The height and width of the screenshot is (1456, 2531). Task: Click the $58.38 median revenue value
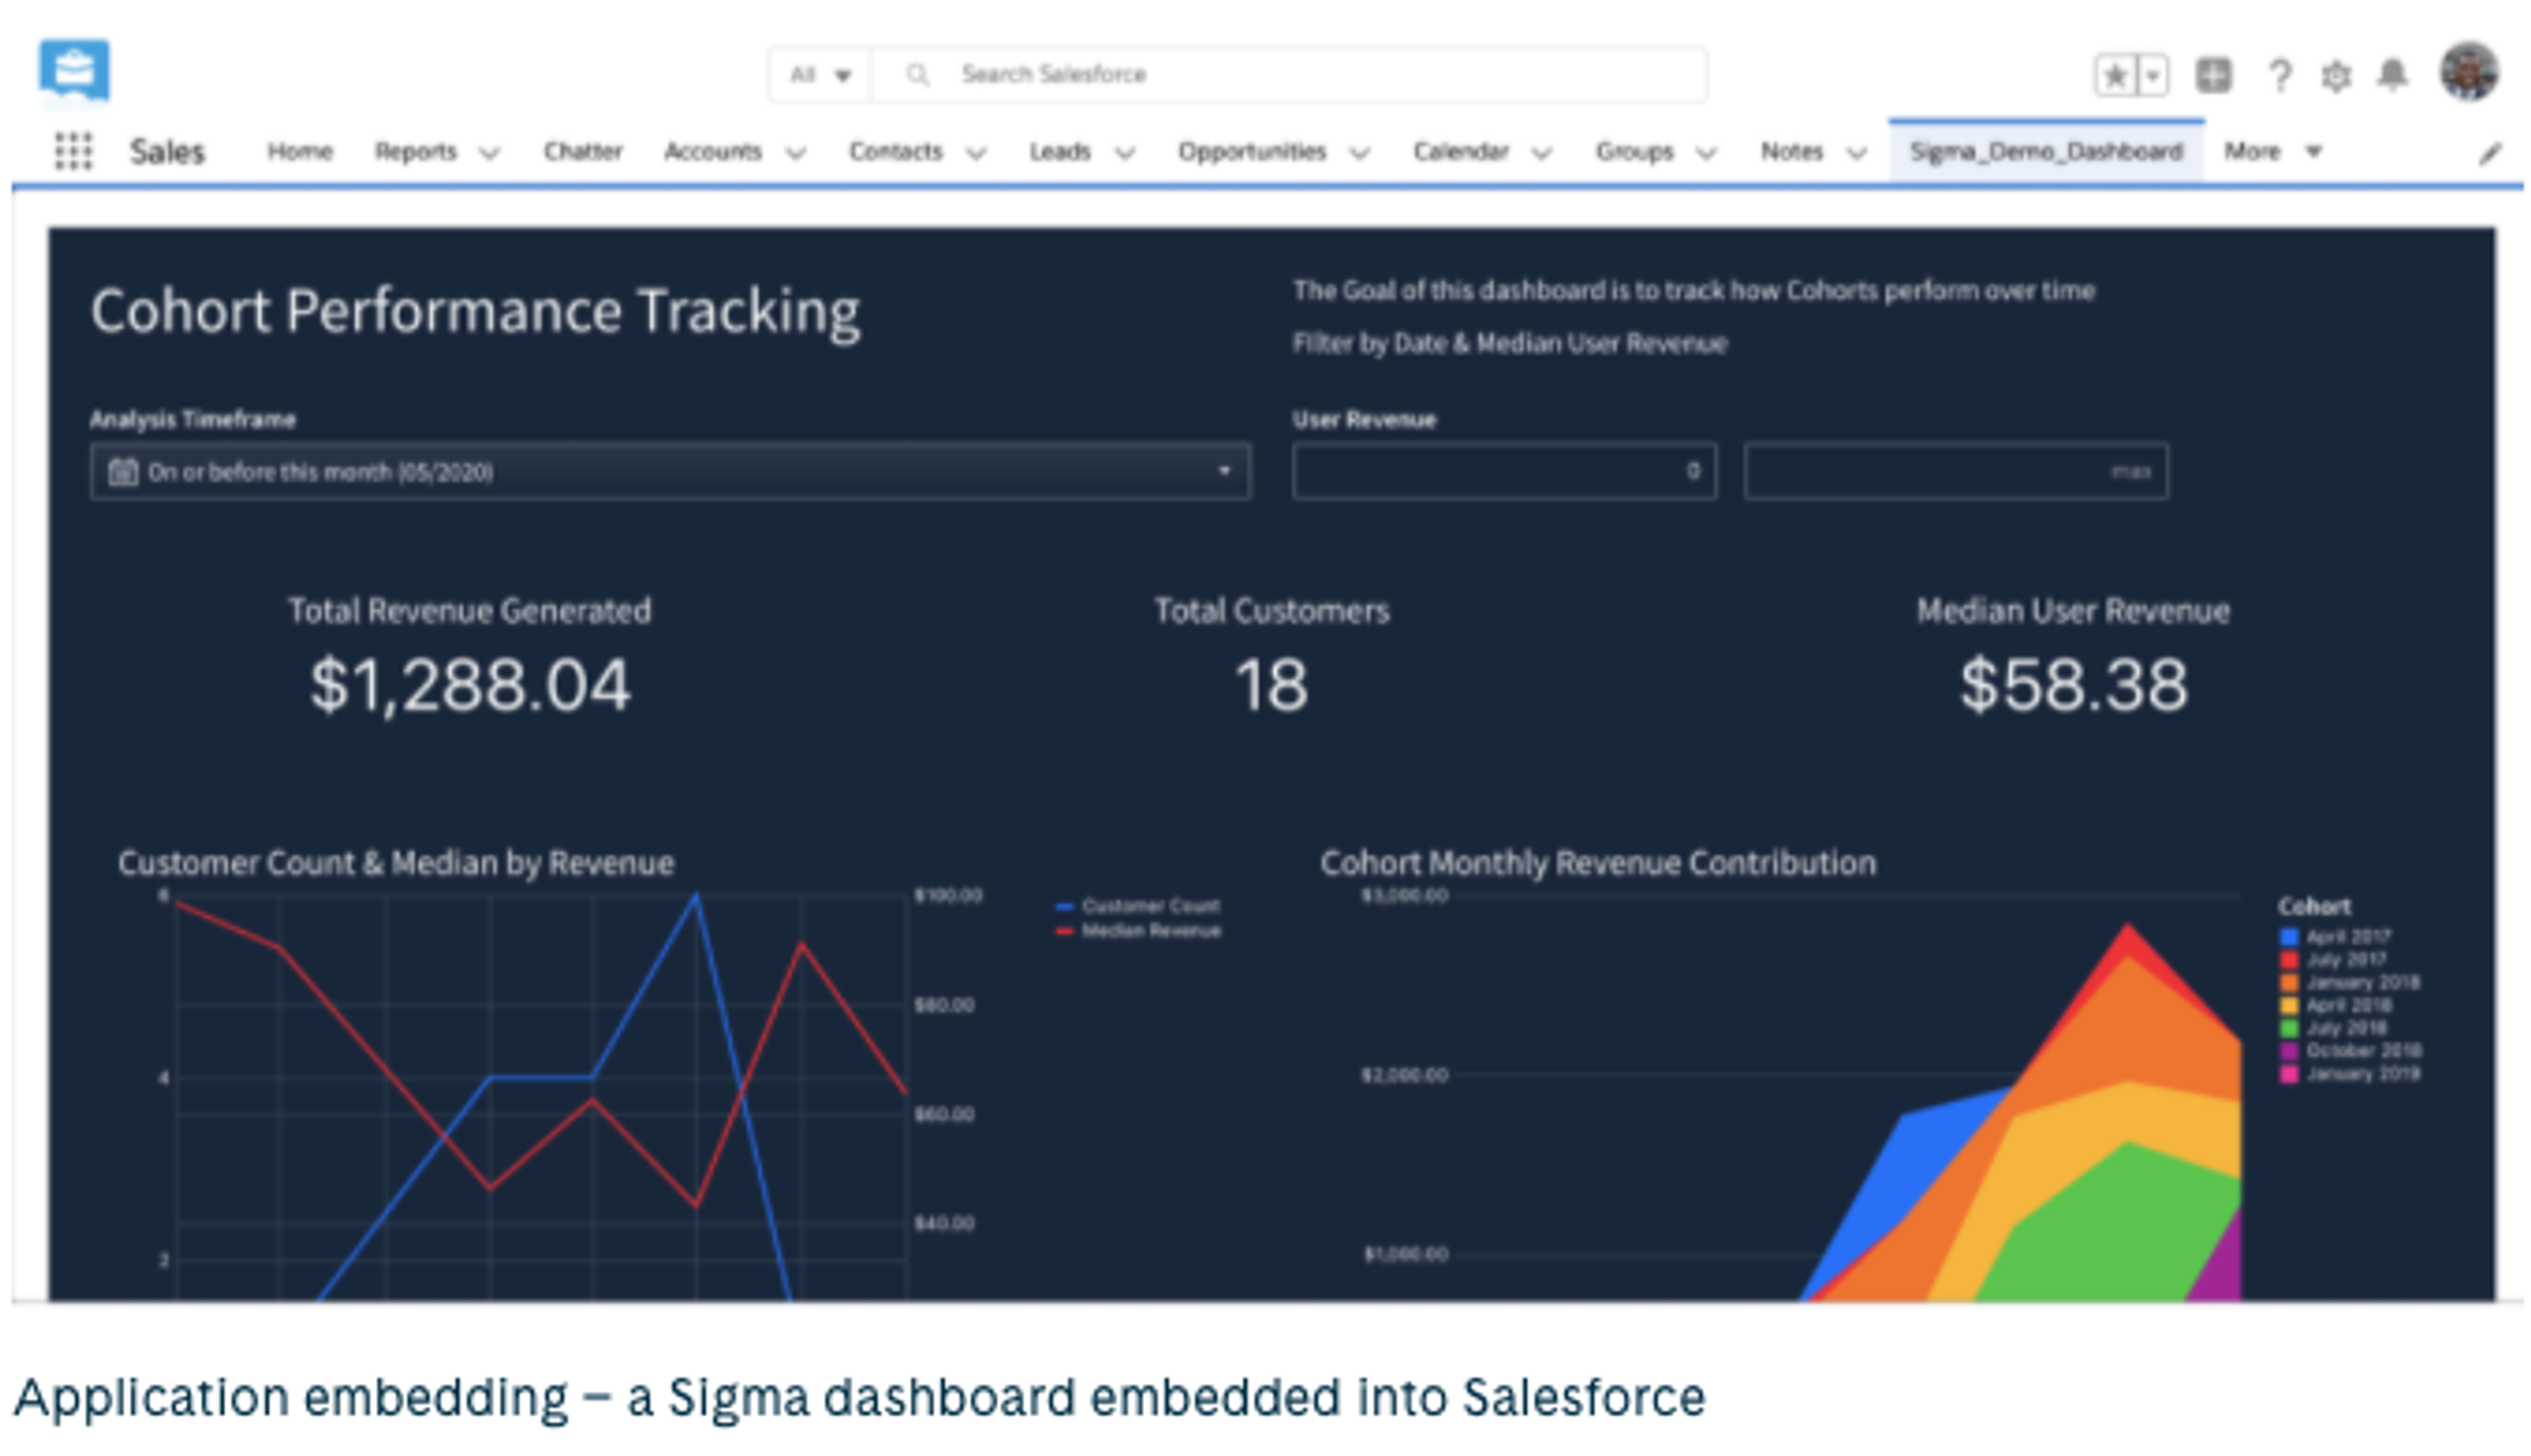point(2073,686)
